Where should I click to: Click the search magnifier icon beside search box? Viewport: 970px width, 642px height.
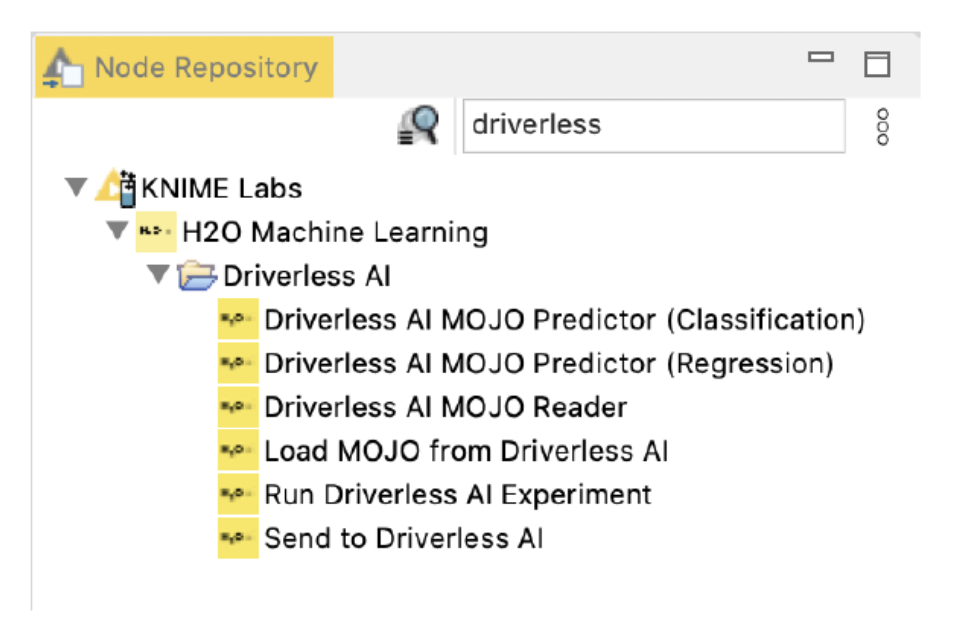click(418, 126)
